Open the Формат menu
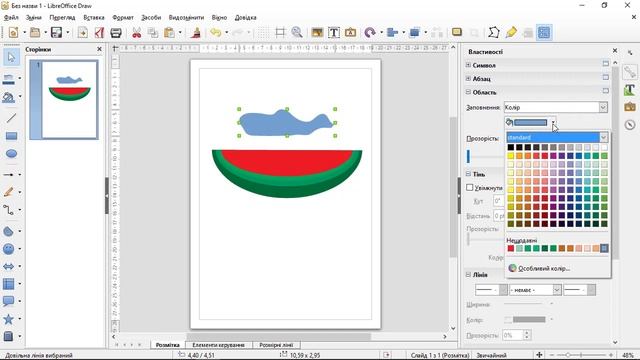This screenshot has width=640, height=360. click(123, 18)
